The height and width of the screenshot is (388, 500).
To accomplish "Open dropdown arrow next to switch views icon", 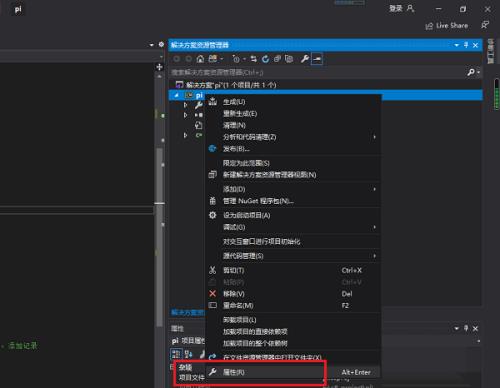I will 222,59.
